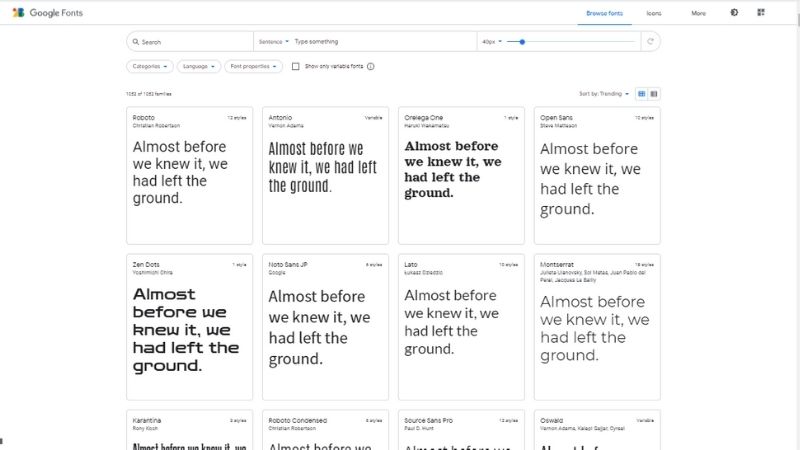Image resolution: width=800 pixels, height=450 pixels.
Task: Click the Type something preview text field
Action: coord(380,42)
